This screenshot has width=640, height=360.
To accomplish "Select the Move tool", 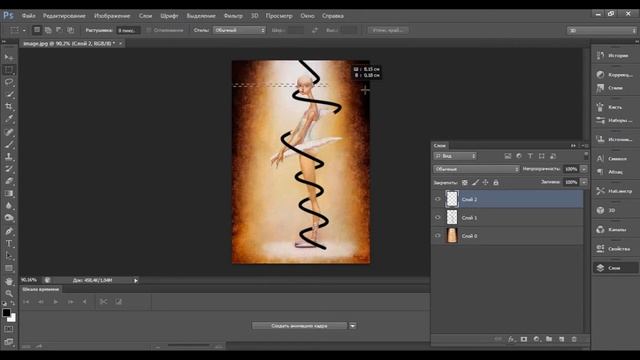I will tap(9, 57).
